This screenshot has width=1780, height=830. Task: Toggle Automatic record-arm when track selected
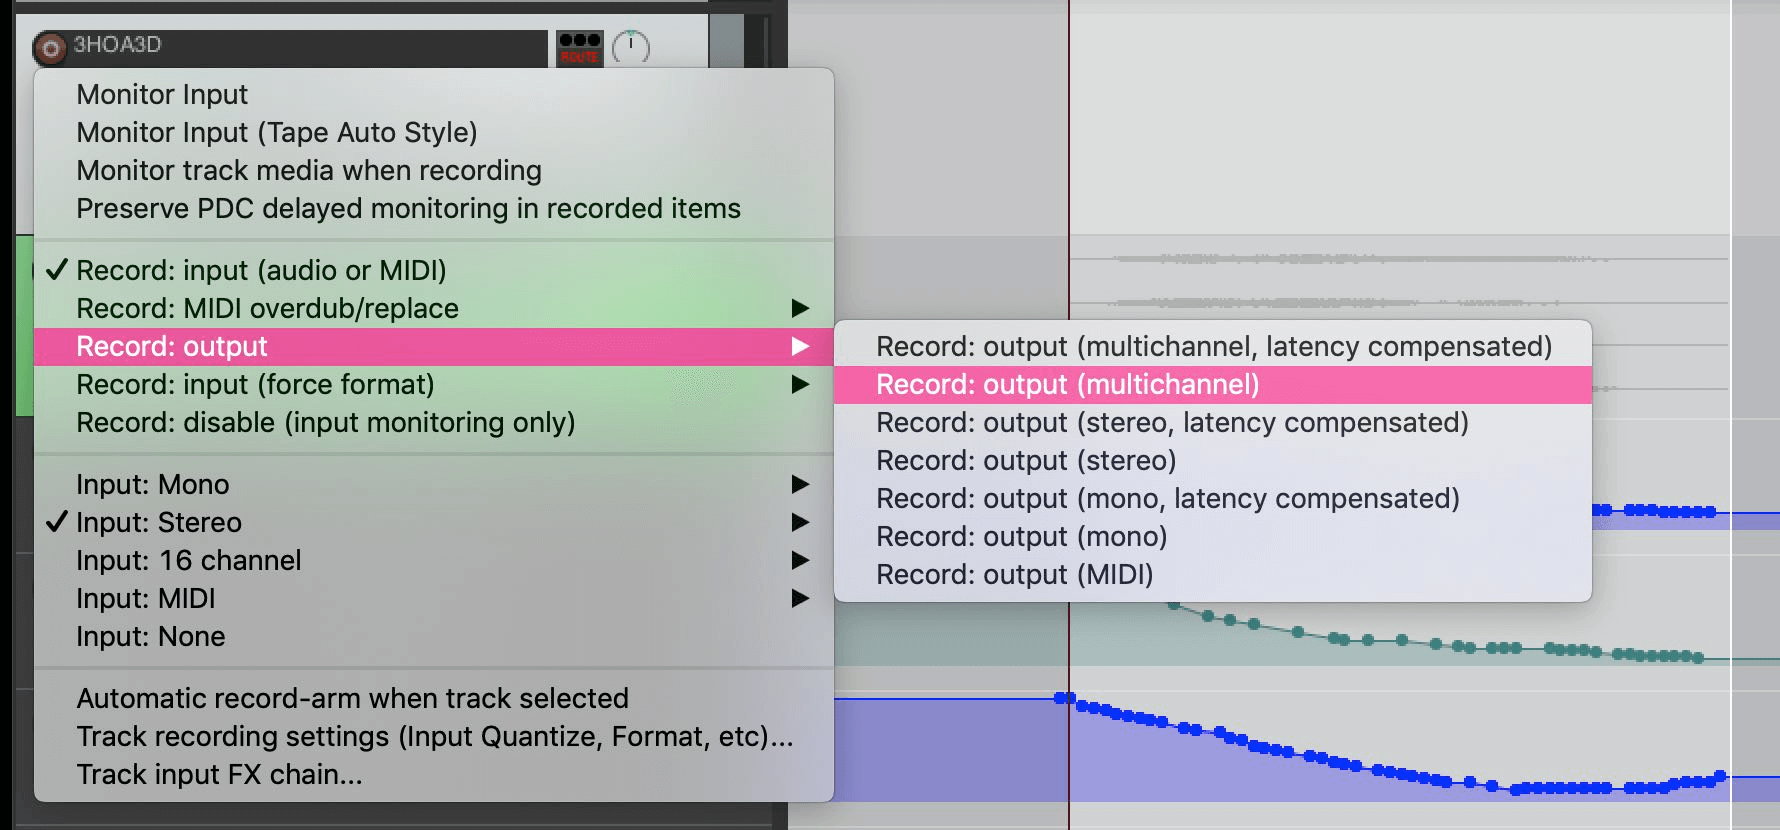pyautogui.click(x=352, y=698)
